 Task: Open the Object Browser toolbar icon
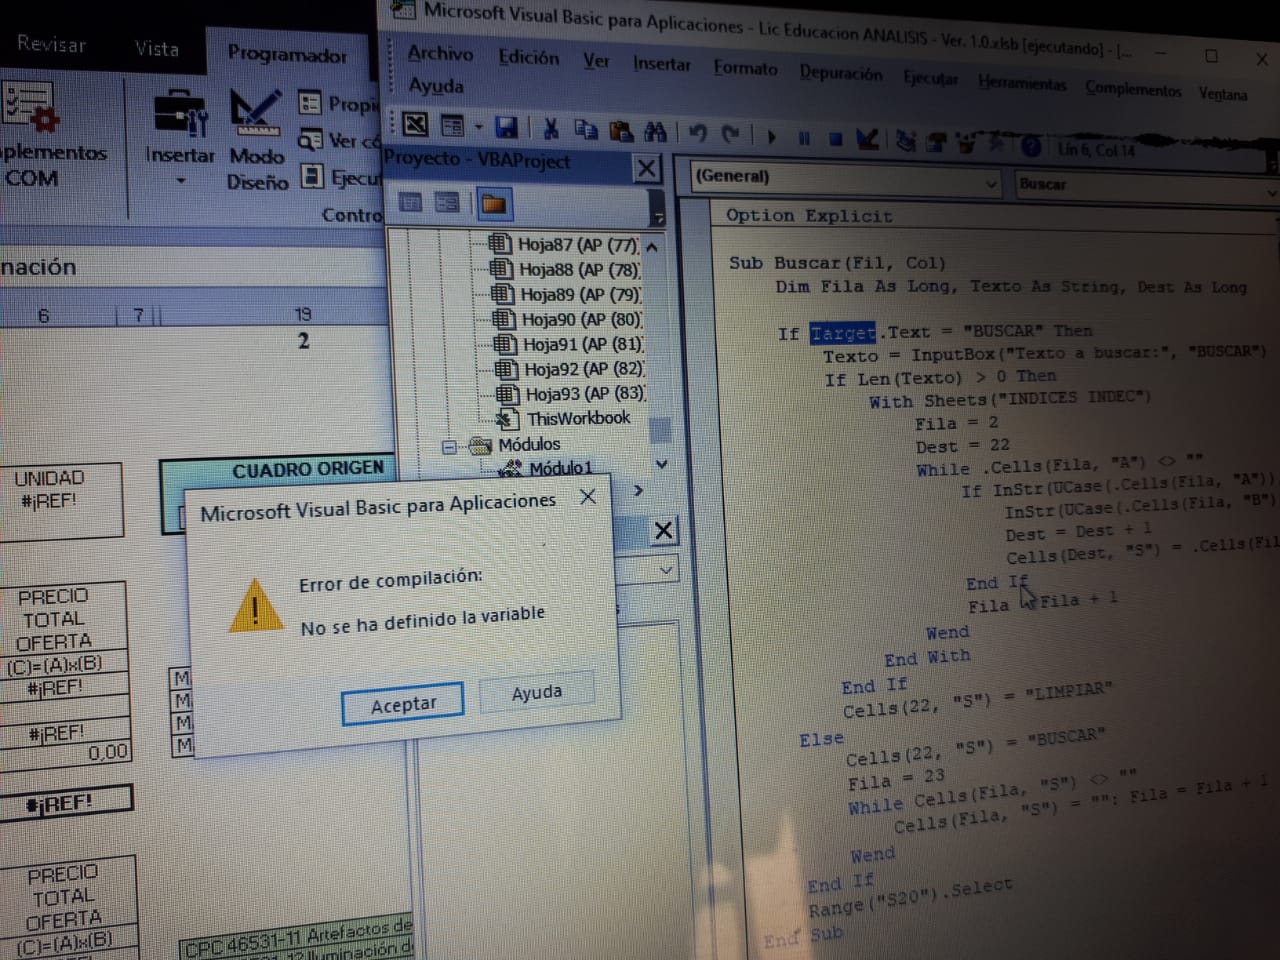pyautogui.click(x=966, y=144)
